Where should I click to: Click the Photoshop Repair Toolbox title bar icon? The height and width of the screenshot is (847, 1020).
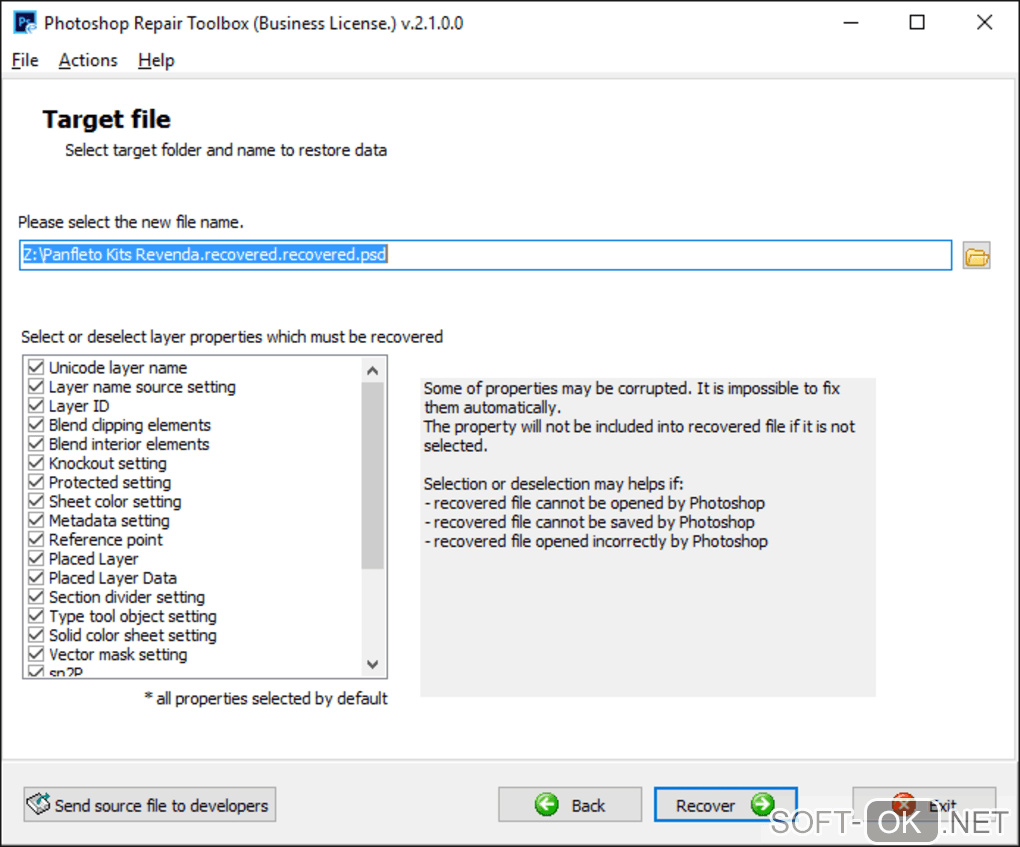[25, 23]
